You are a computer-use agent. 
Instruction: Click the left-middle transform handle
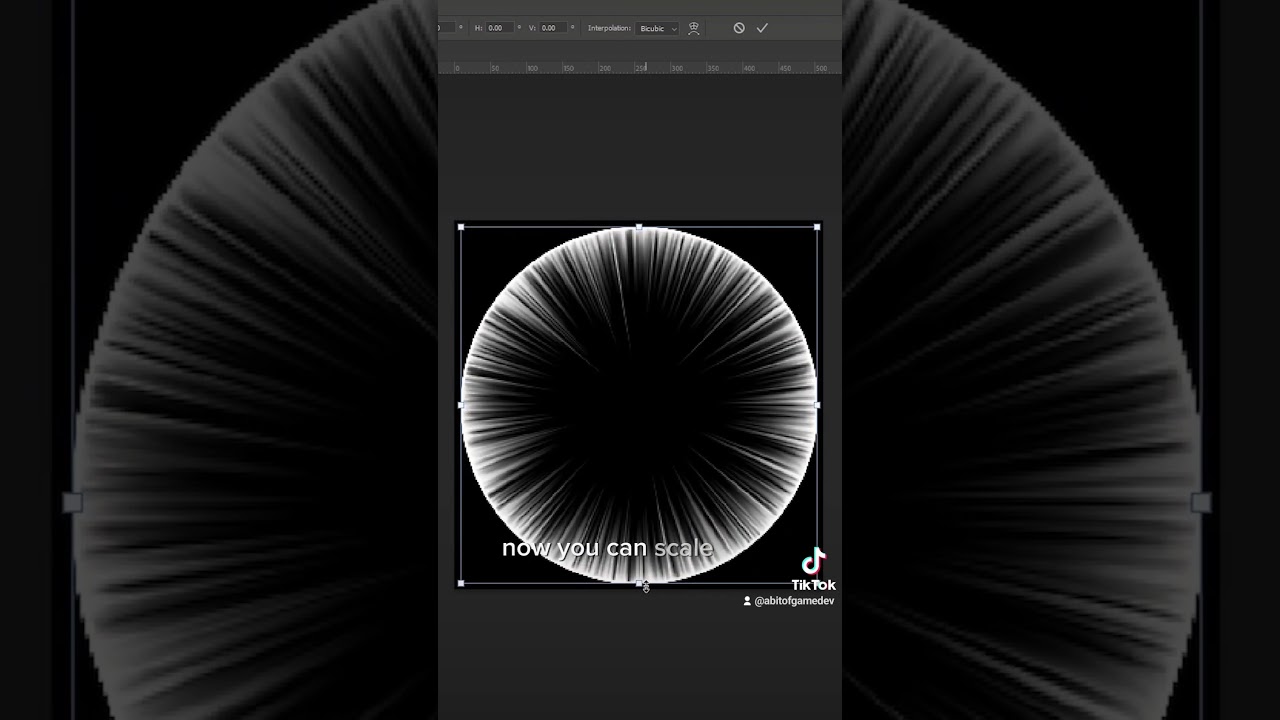tap(461, 405)
